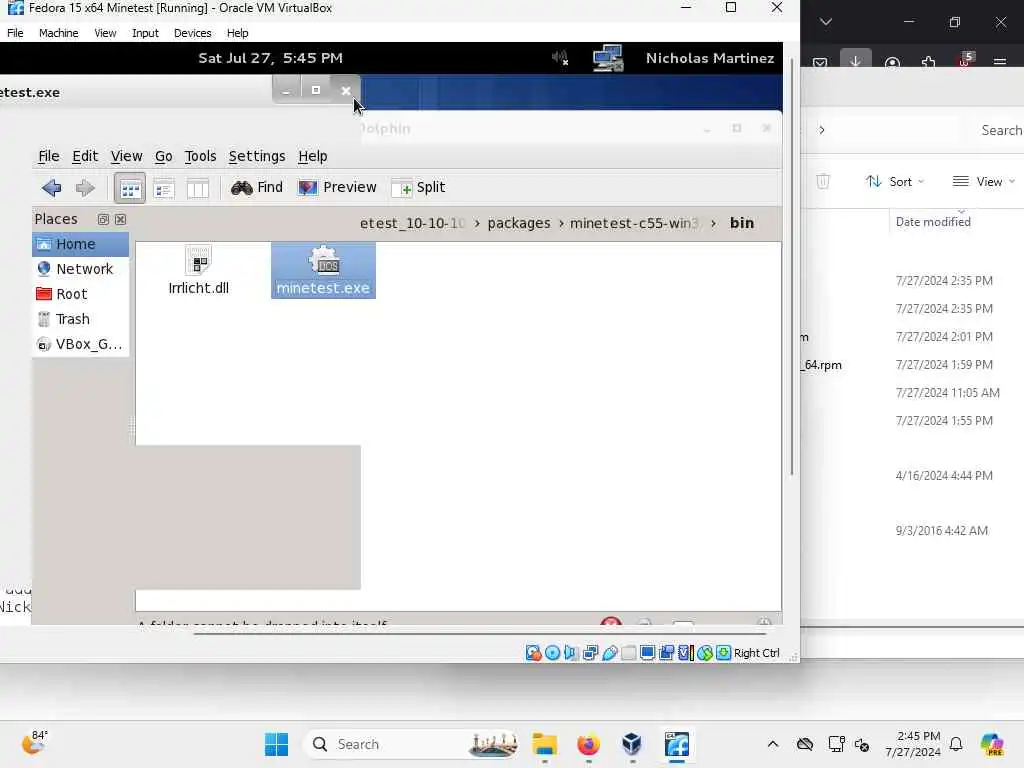Click VirtualBox USB devices indicator
Screen dimensions: 1024x768
coord(609,652)
